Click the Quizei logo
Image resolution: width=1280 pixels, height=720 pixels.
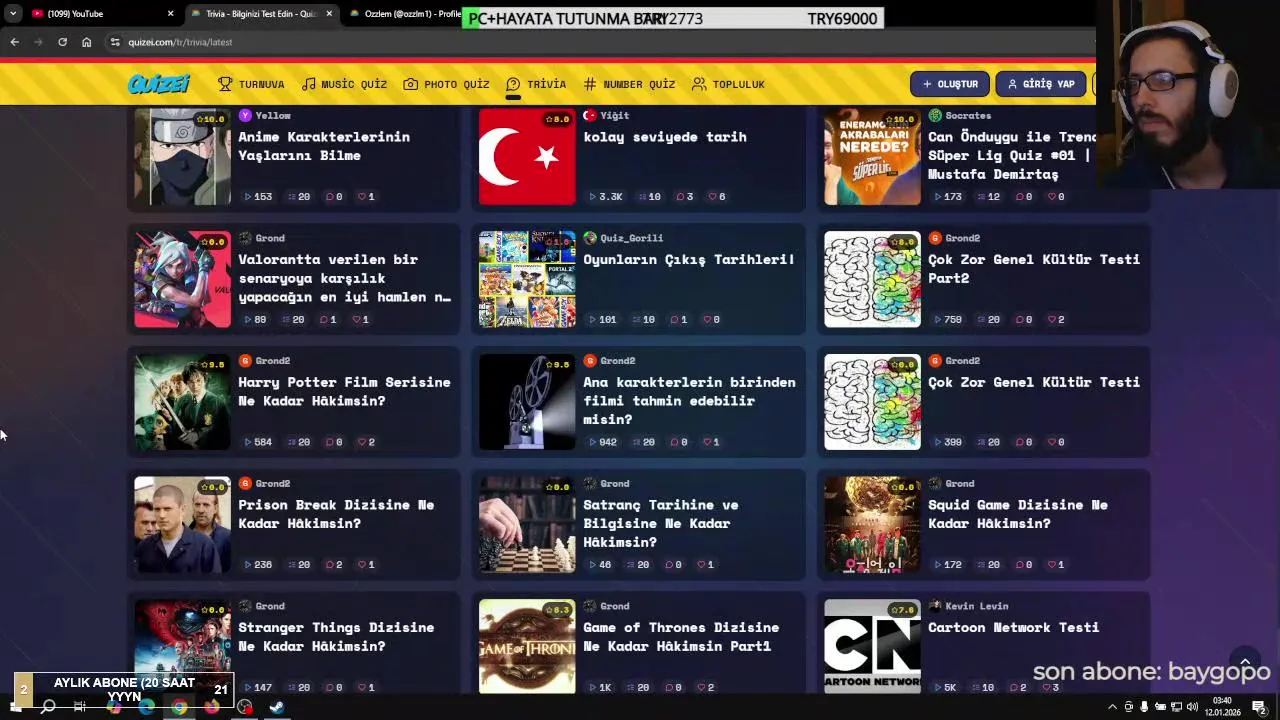click(x=159, y=84)
